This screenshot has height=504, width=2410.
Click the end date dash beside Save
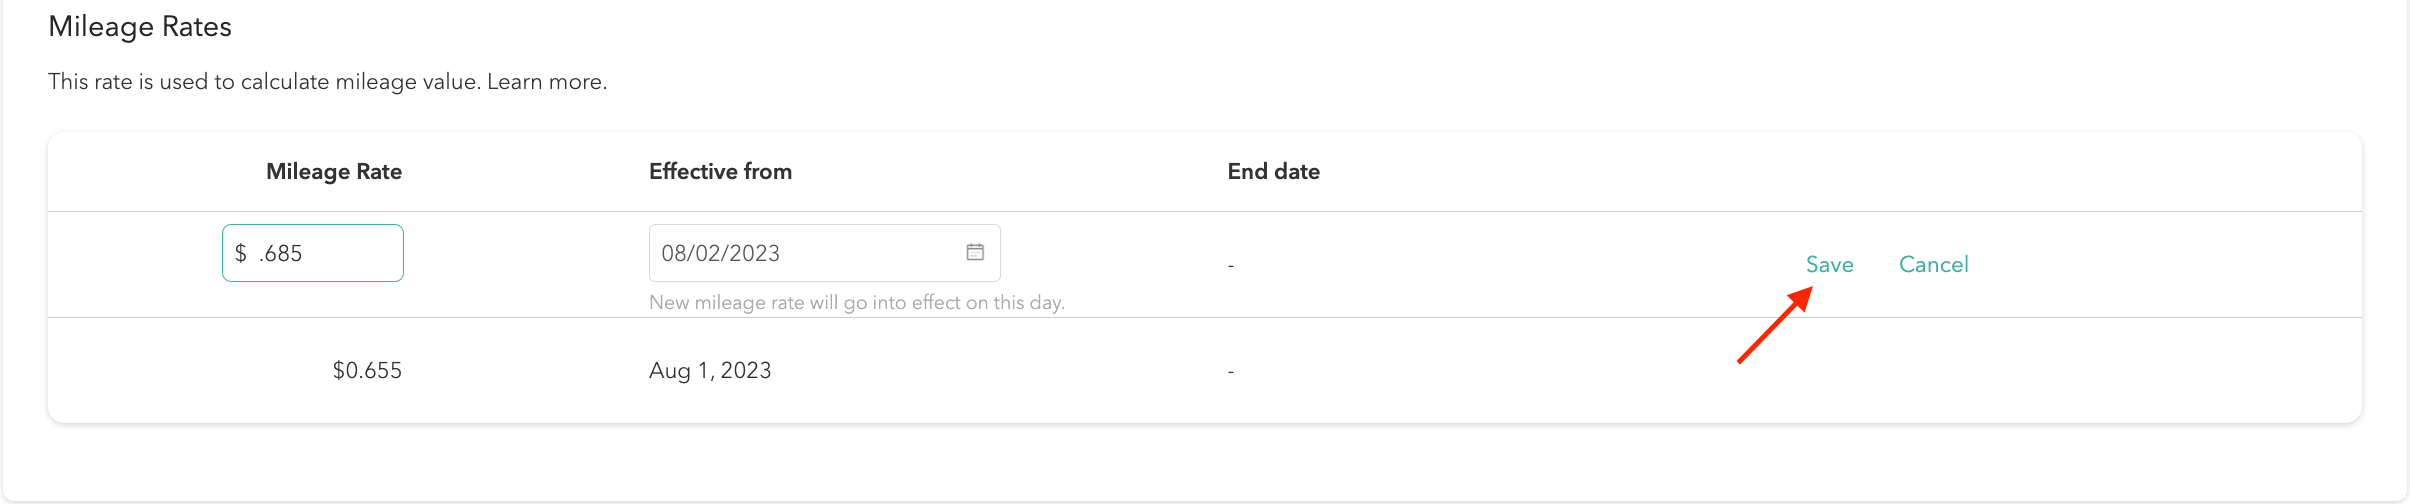(x=1231, y=266)
